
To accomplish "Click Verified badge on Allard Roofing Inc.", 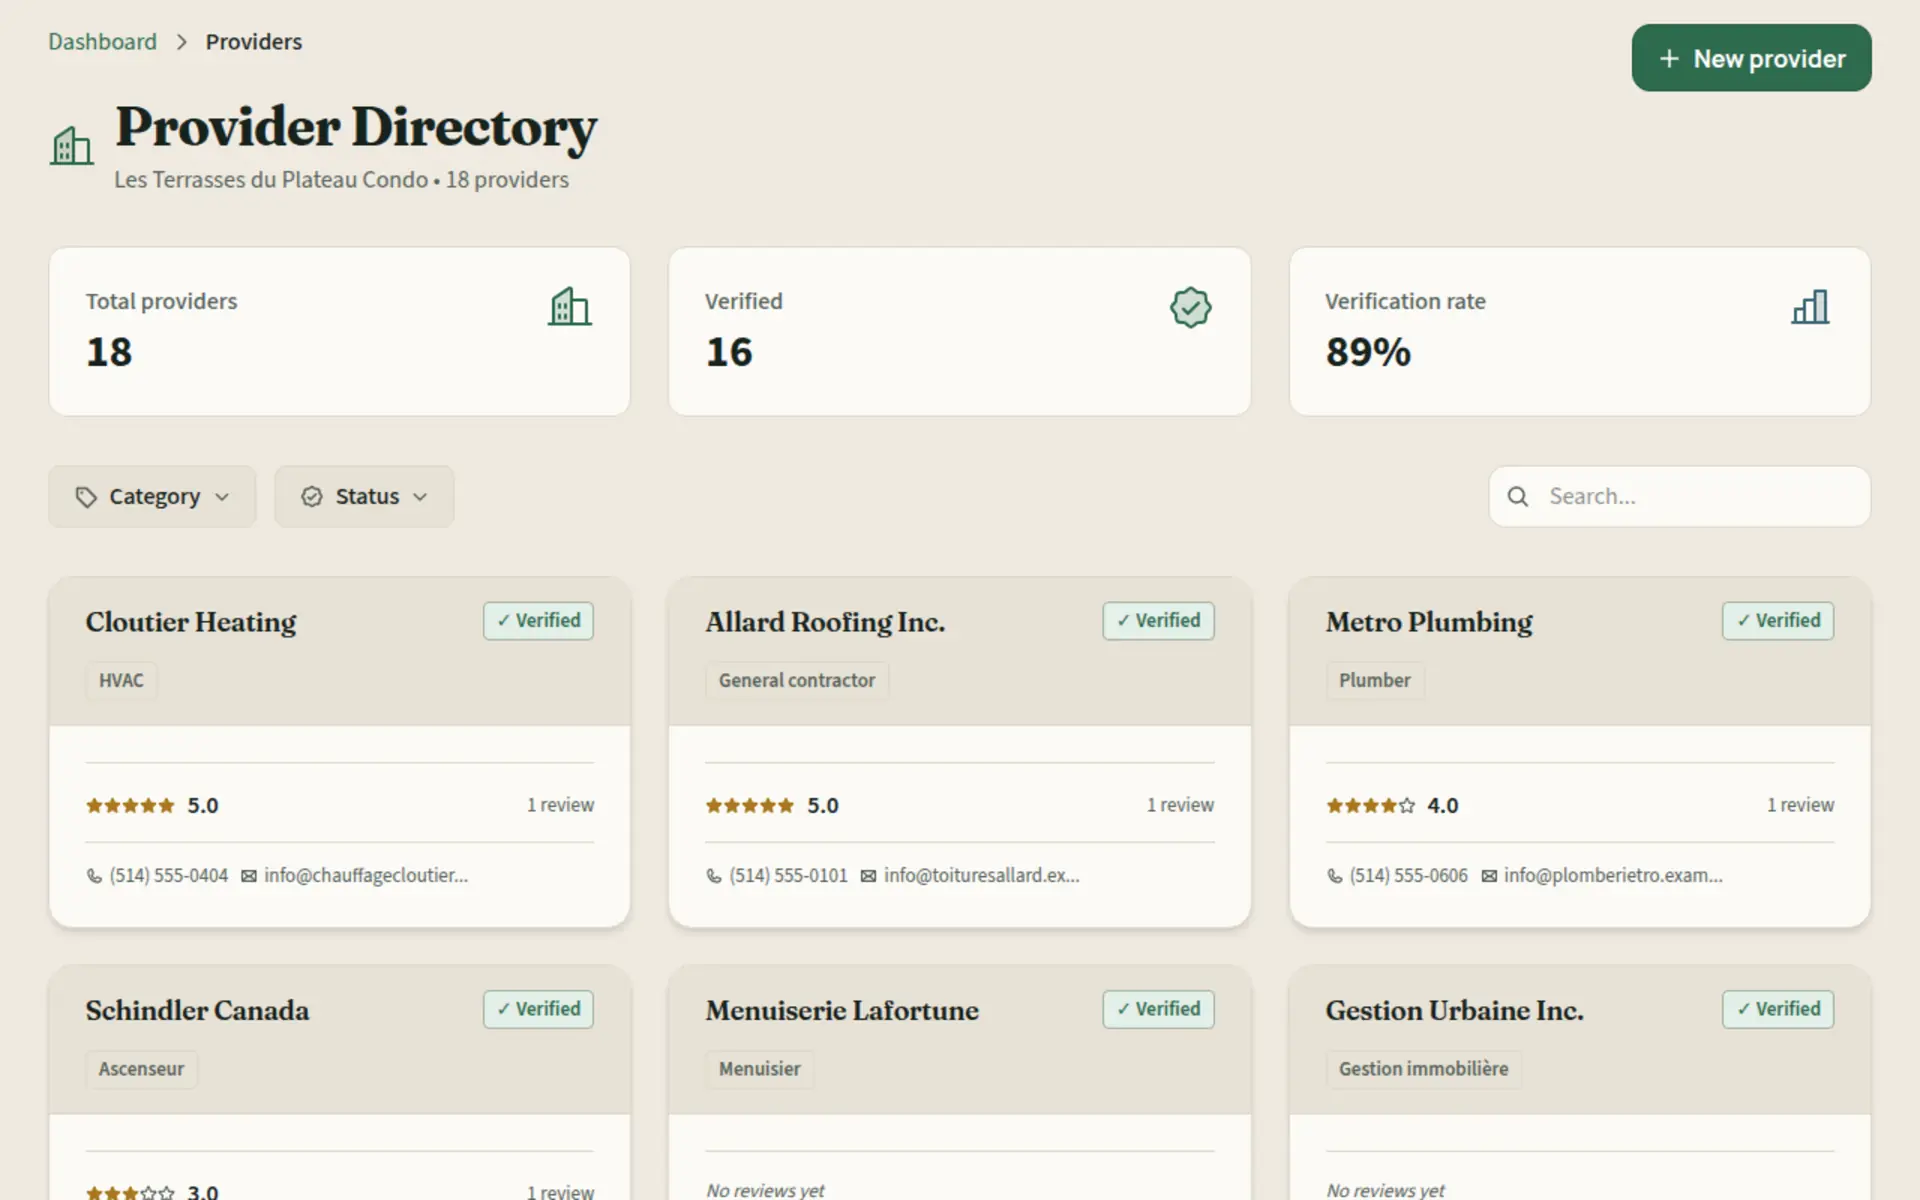I will (1158, 621).
